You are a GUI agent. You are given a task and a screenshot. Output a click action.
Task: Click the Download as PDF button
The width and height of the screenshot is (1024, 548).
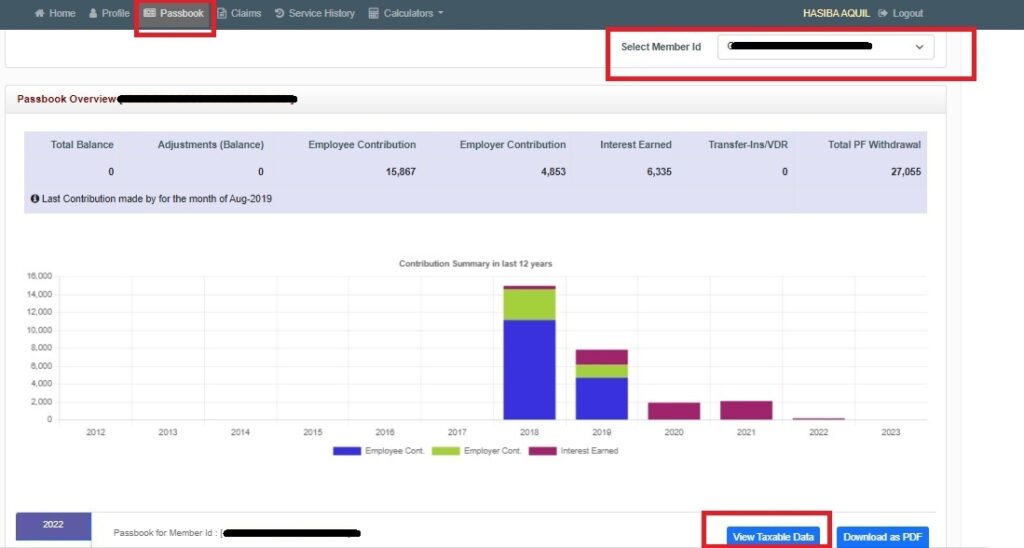tap(882, 537)
